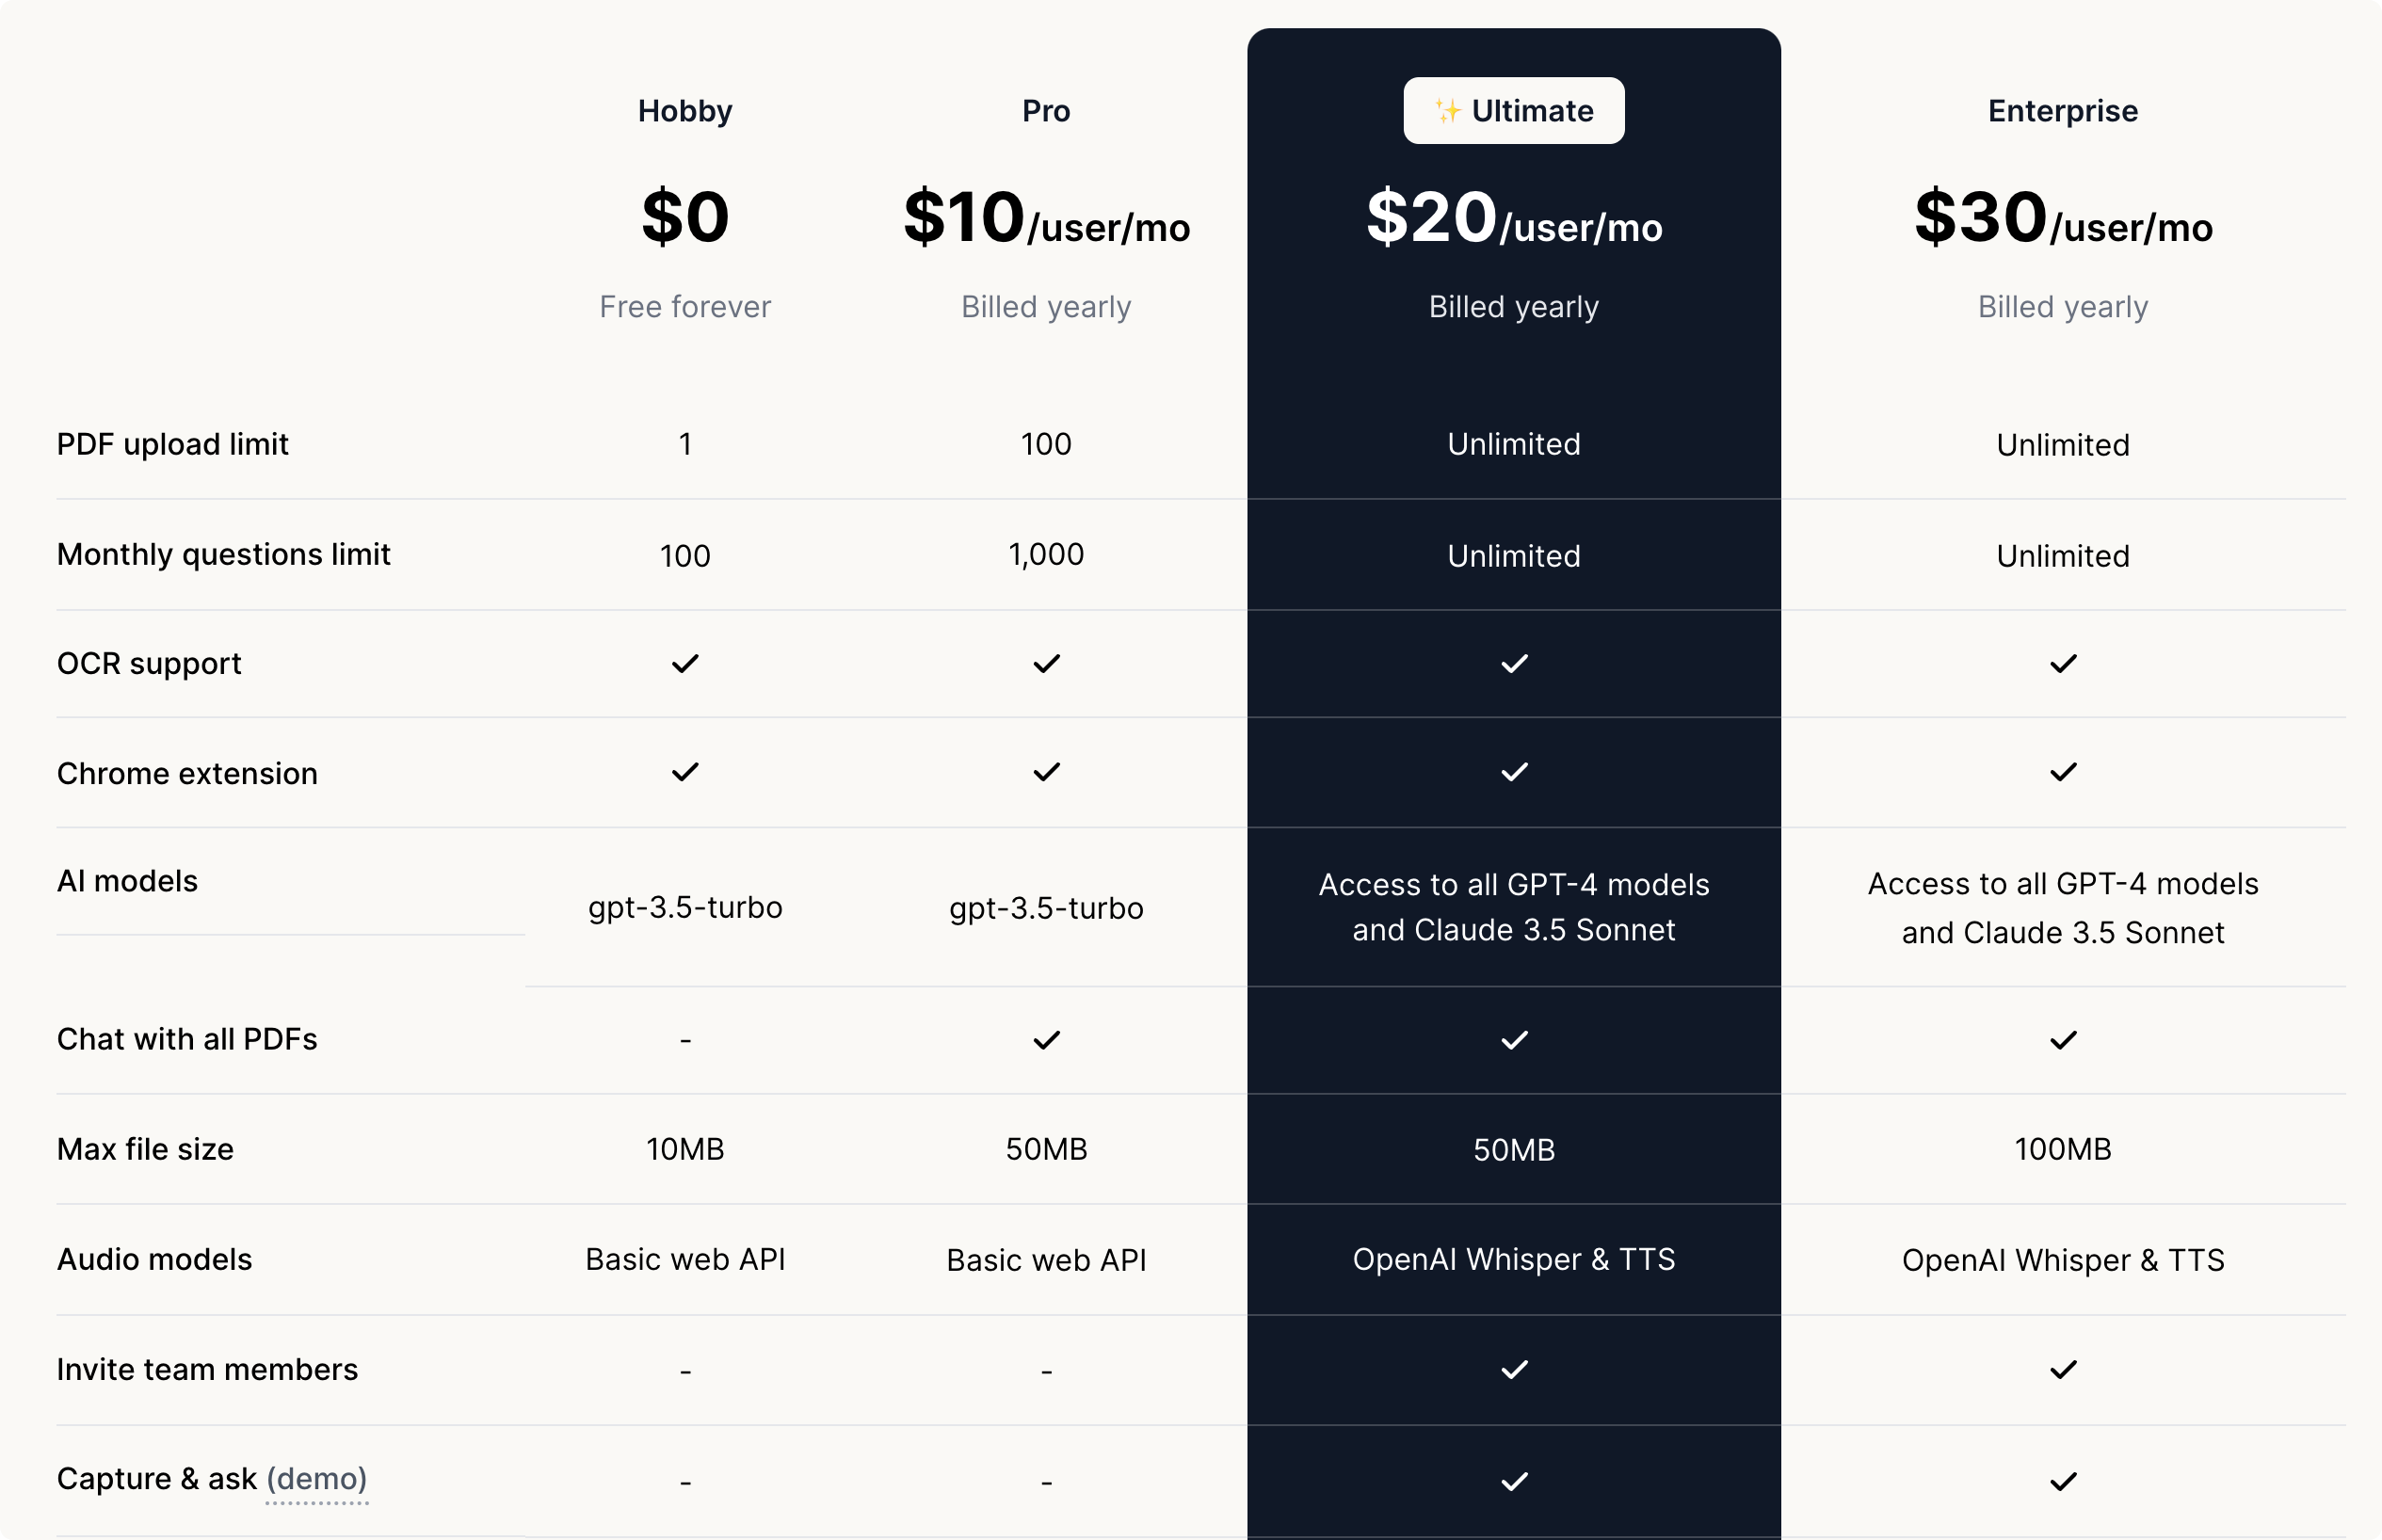Click Pro's Chrome extension checkmark
Viewport: 2382px width, 1540px height.
click(1046, 772)
